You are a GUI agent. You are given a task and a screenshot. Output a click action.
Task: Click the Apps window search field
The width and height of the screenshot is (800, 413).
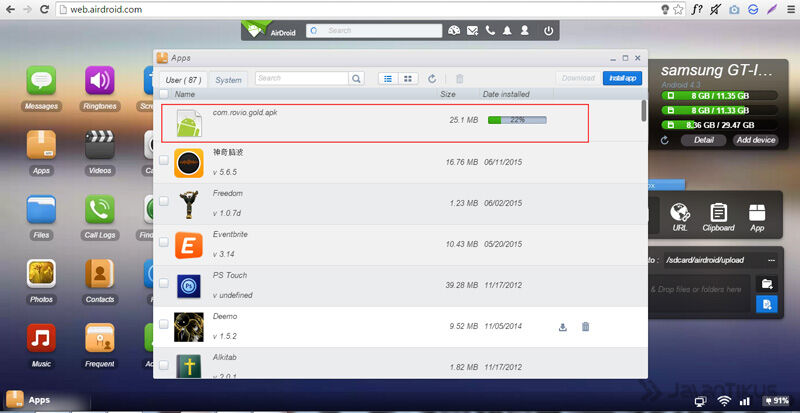pyautogui.click(x=302, y=79)
